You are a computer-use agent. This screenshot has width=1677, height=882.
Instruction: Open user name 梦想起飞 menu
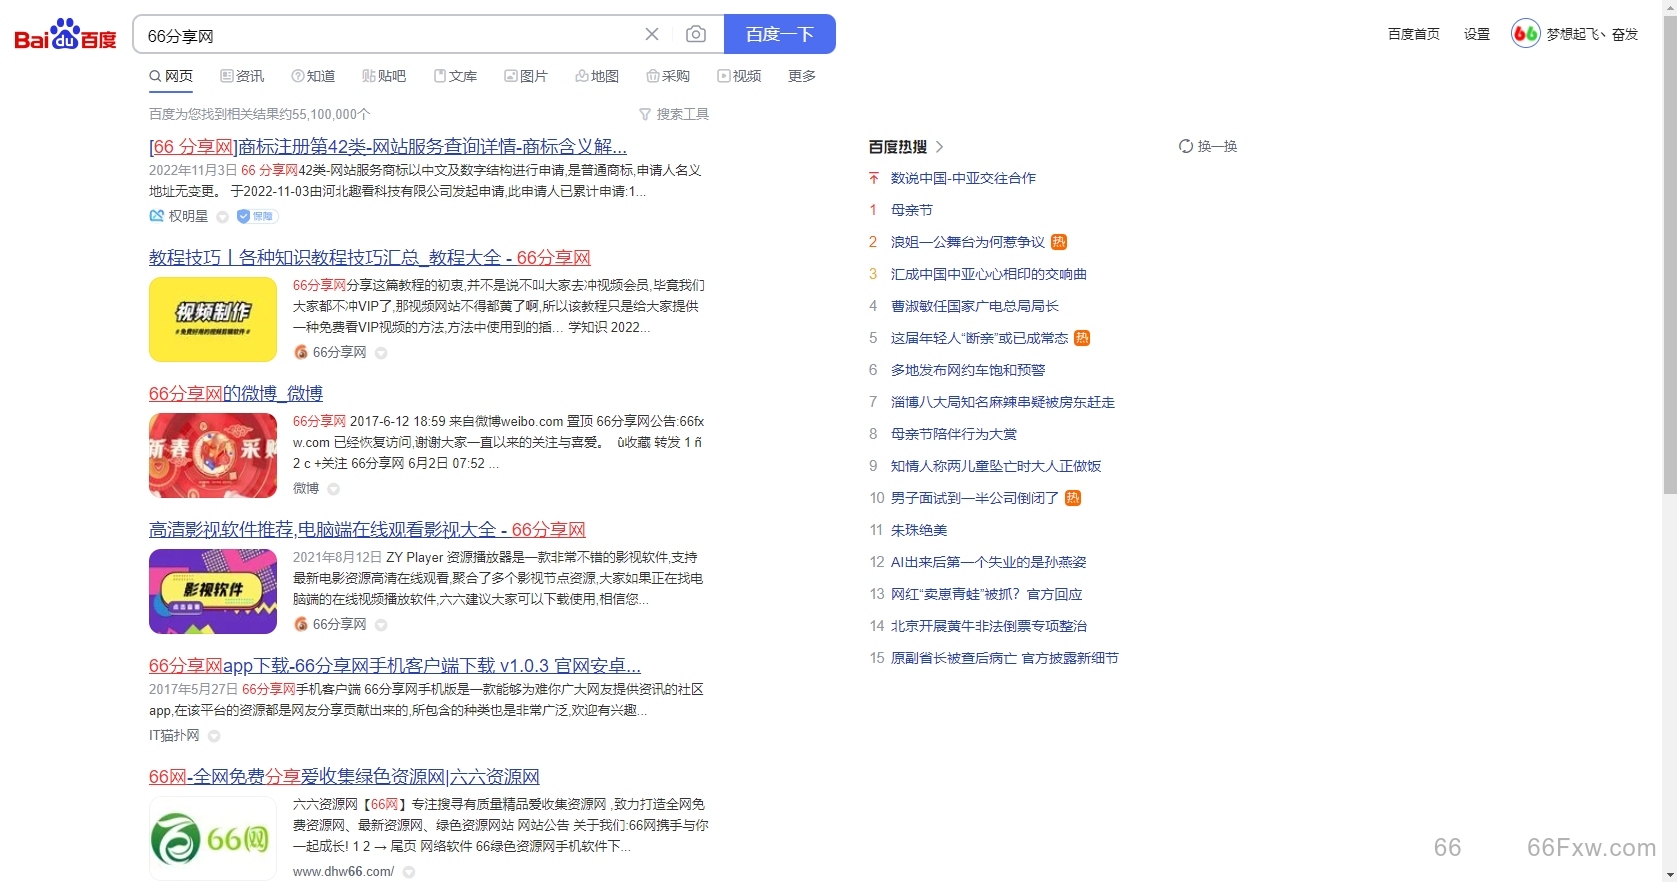click(x=1593, y=34)
